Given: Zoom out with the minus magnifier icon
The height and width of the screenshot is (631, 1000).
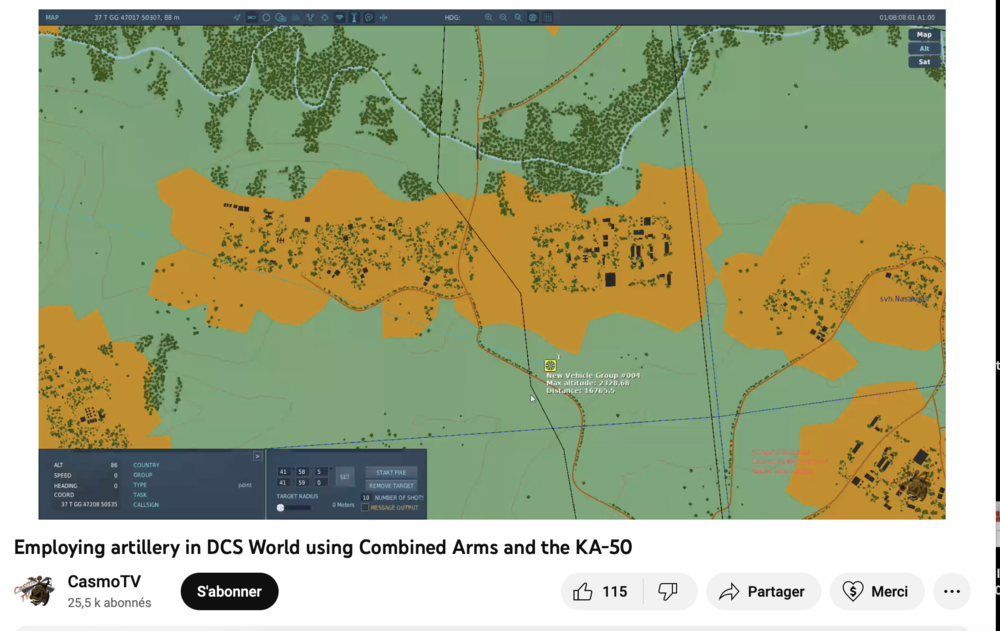Looking at the screenshot, I should tap(503, 17).
